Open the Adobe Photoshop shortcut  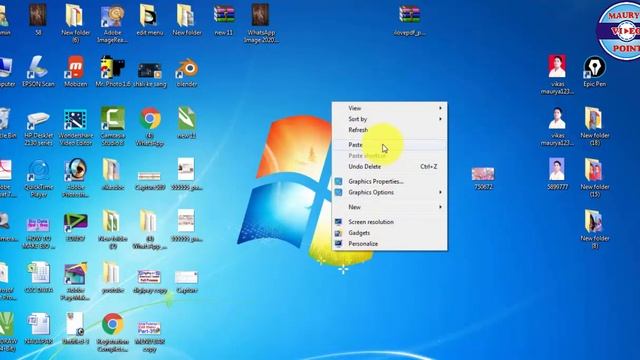click(76, 178)
